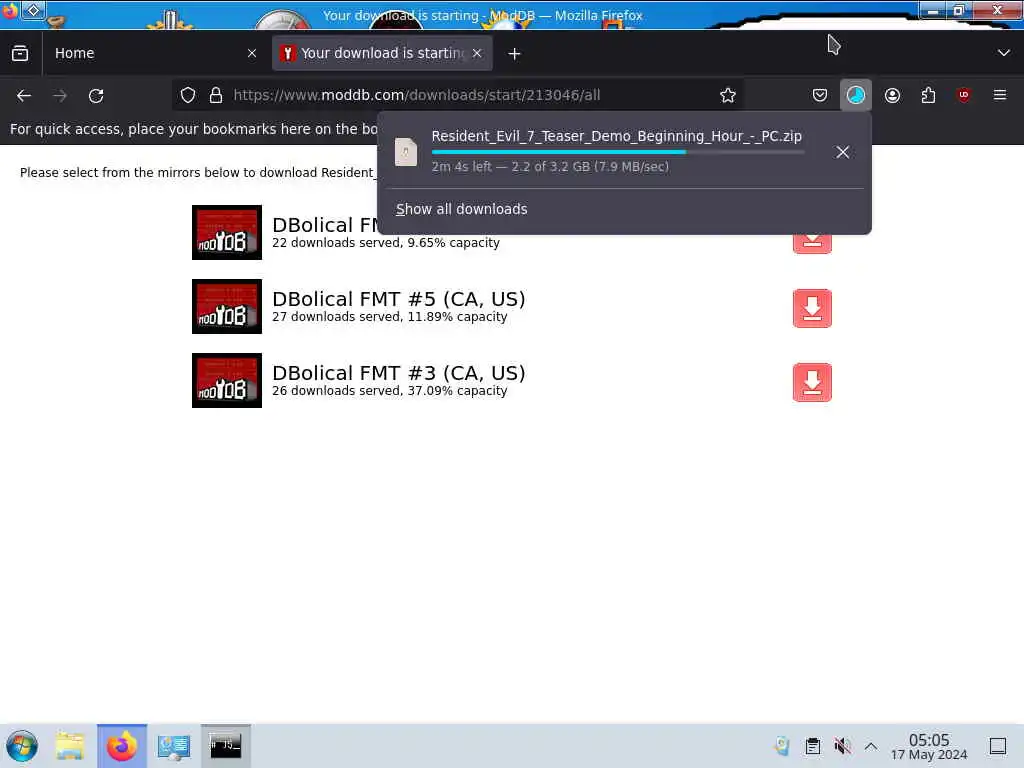The width and height of the screenshot is (1024, 768).
Task: Save page to Pocket
Action: click(x=820, y=95)
